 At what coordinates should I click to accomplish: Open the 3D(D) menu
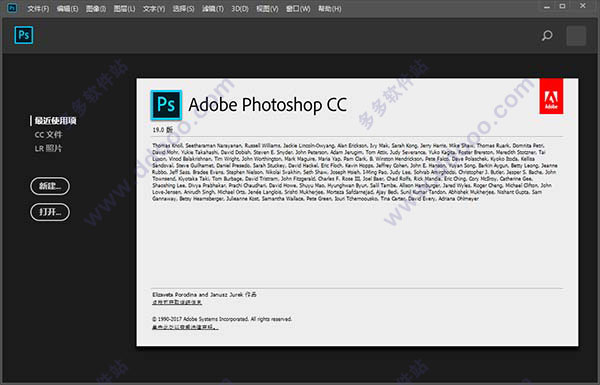coord(240,8)
